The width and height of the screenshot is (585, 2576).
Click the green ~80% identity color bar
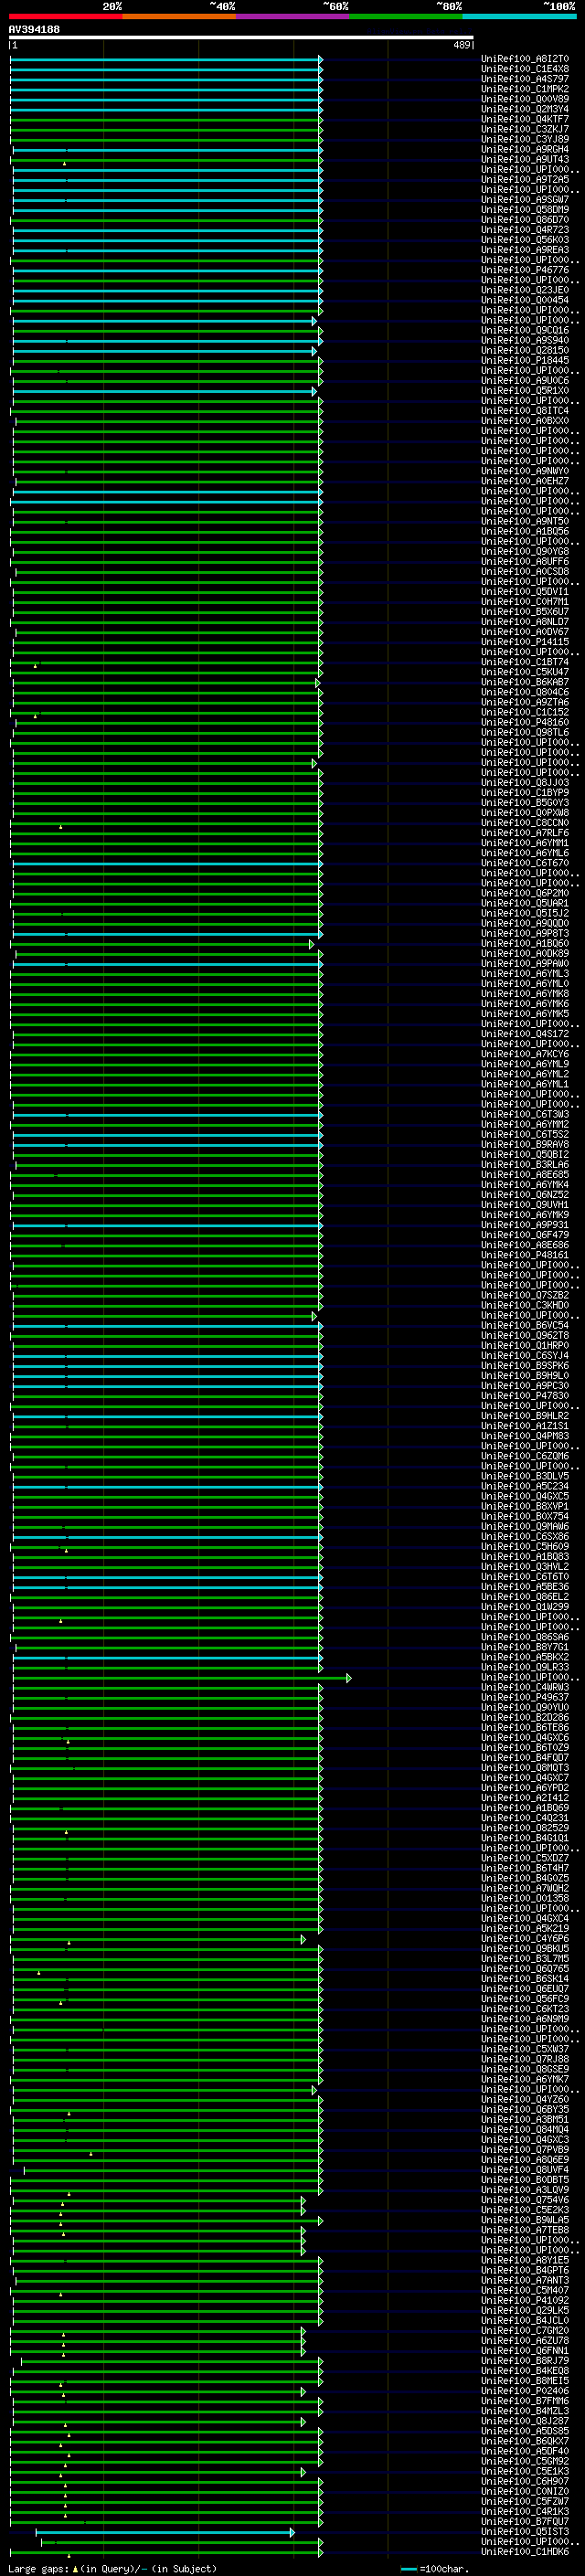406,17
